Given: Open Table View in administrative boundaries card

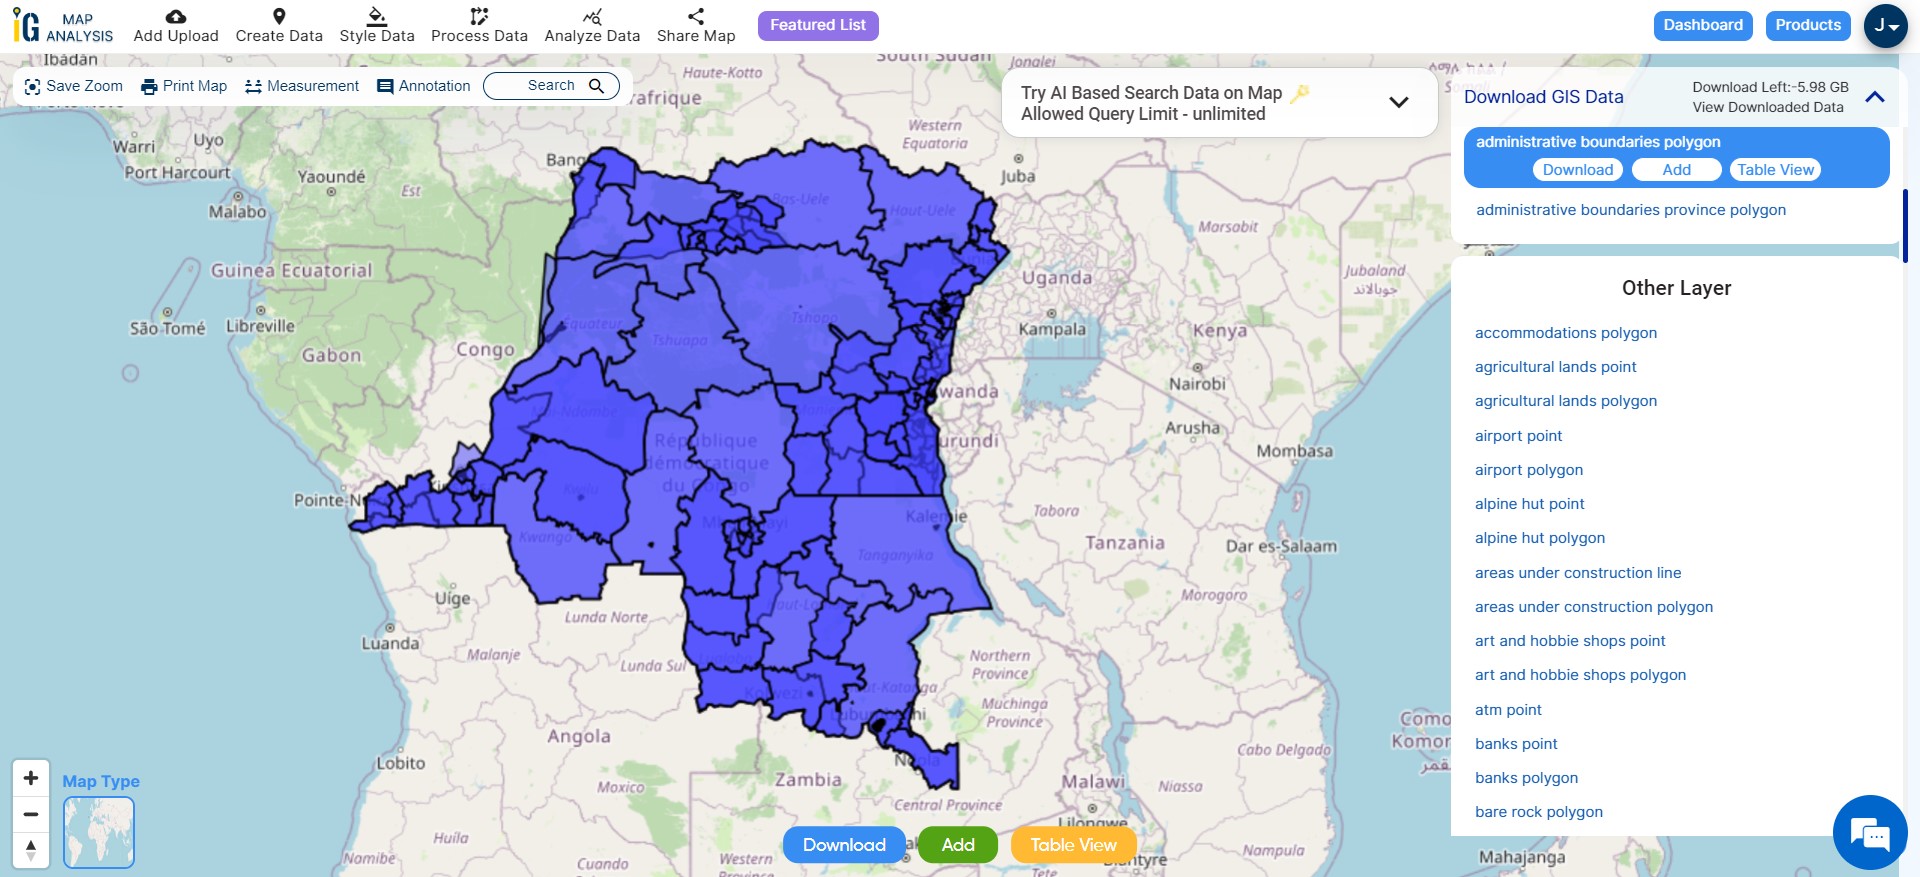Looking at the screenshot, I should [1775, 170].
